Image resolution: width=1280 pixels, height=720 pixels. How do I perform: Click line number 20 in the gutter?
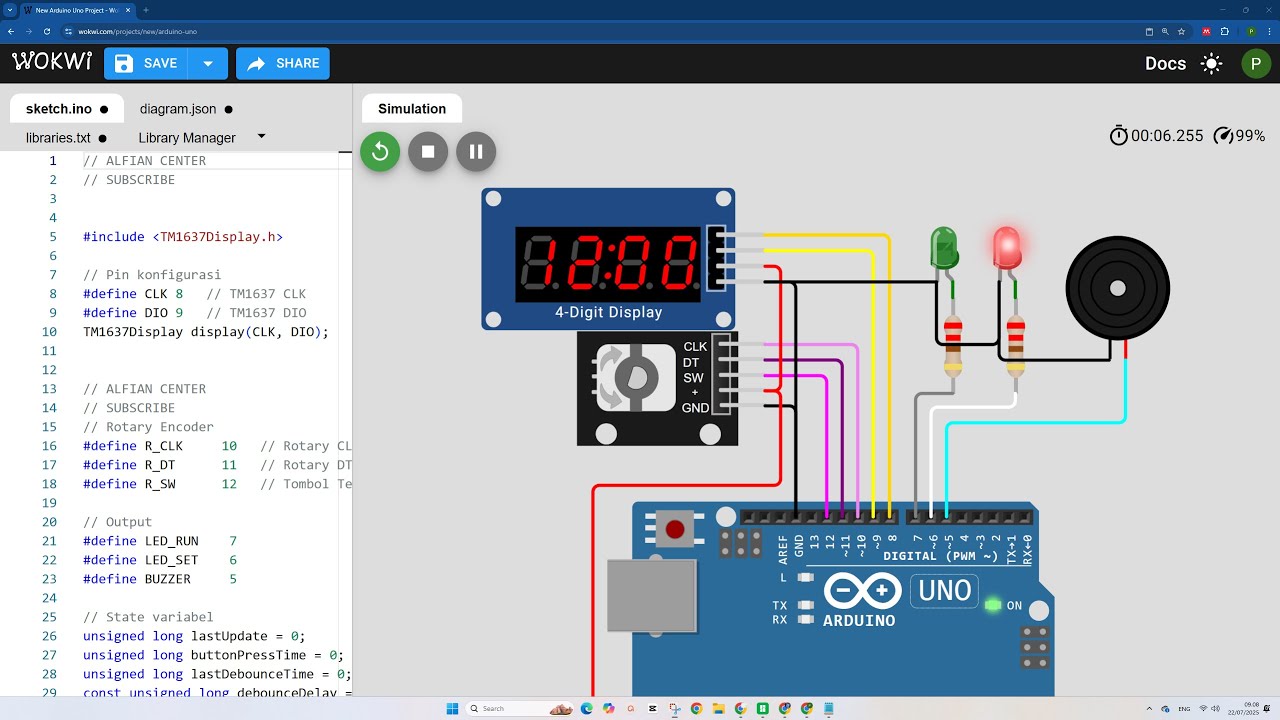point(50,522)
